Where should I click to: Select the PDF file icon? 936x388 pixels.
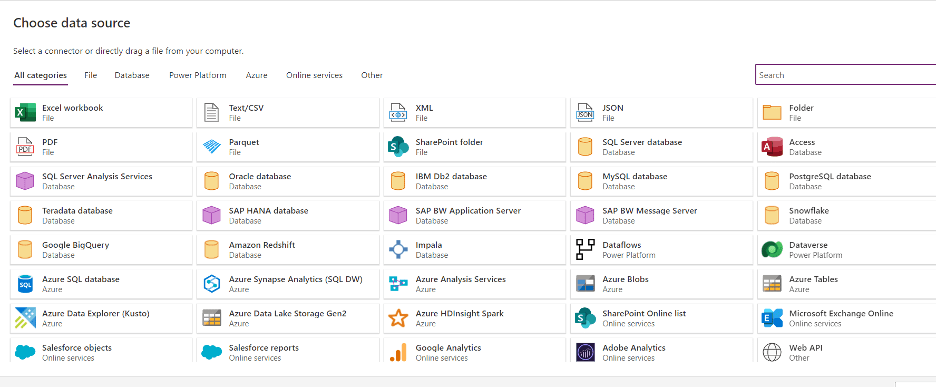pos(25,147)
